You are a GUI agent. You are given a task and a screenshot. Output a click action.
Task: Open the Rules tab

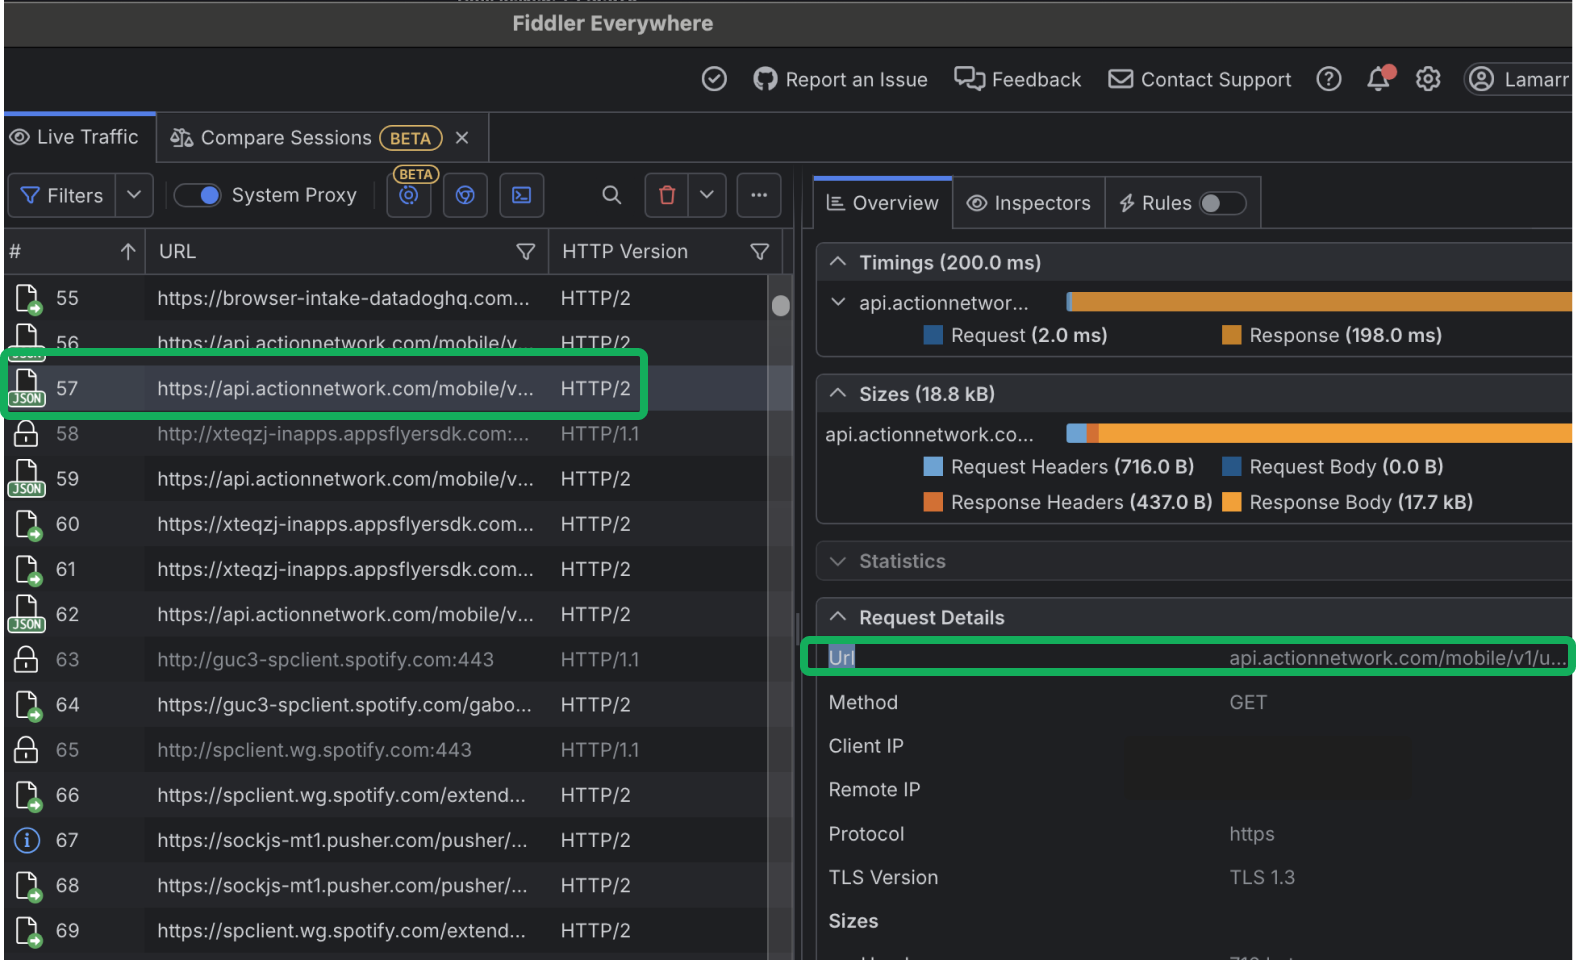coord(1155,203)
